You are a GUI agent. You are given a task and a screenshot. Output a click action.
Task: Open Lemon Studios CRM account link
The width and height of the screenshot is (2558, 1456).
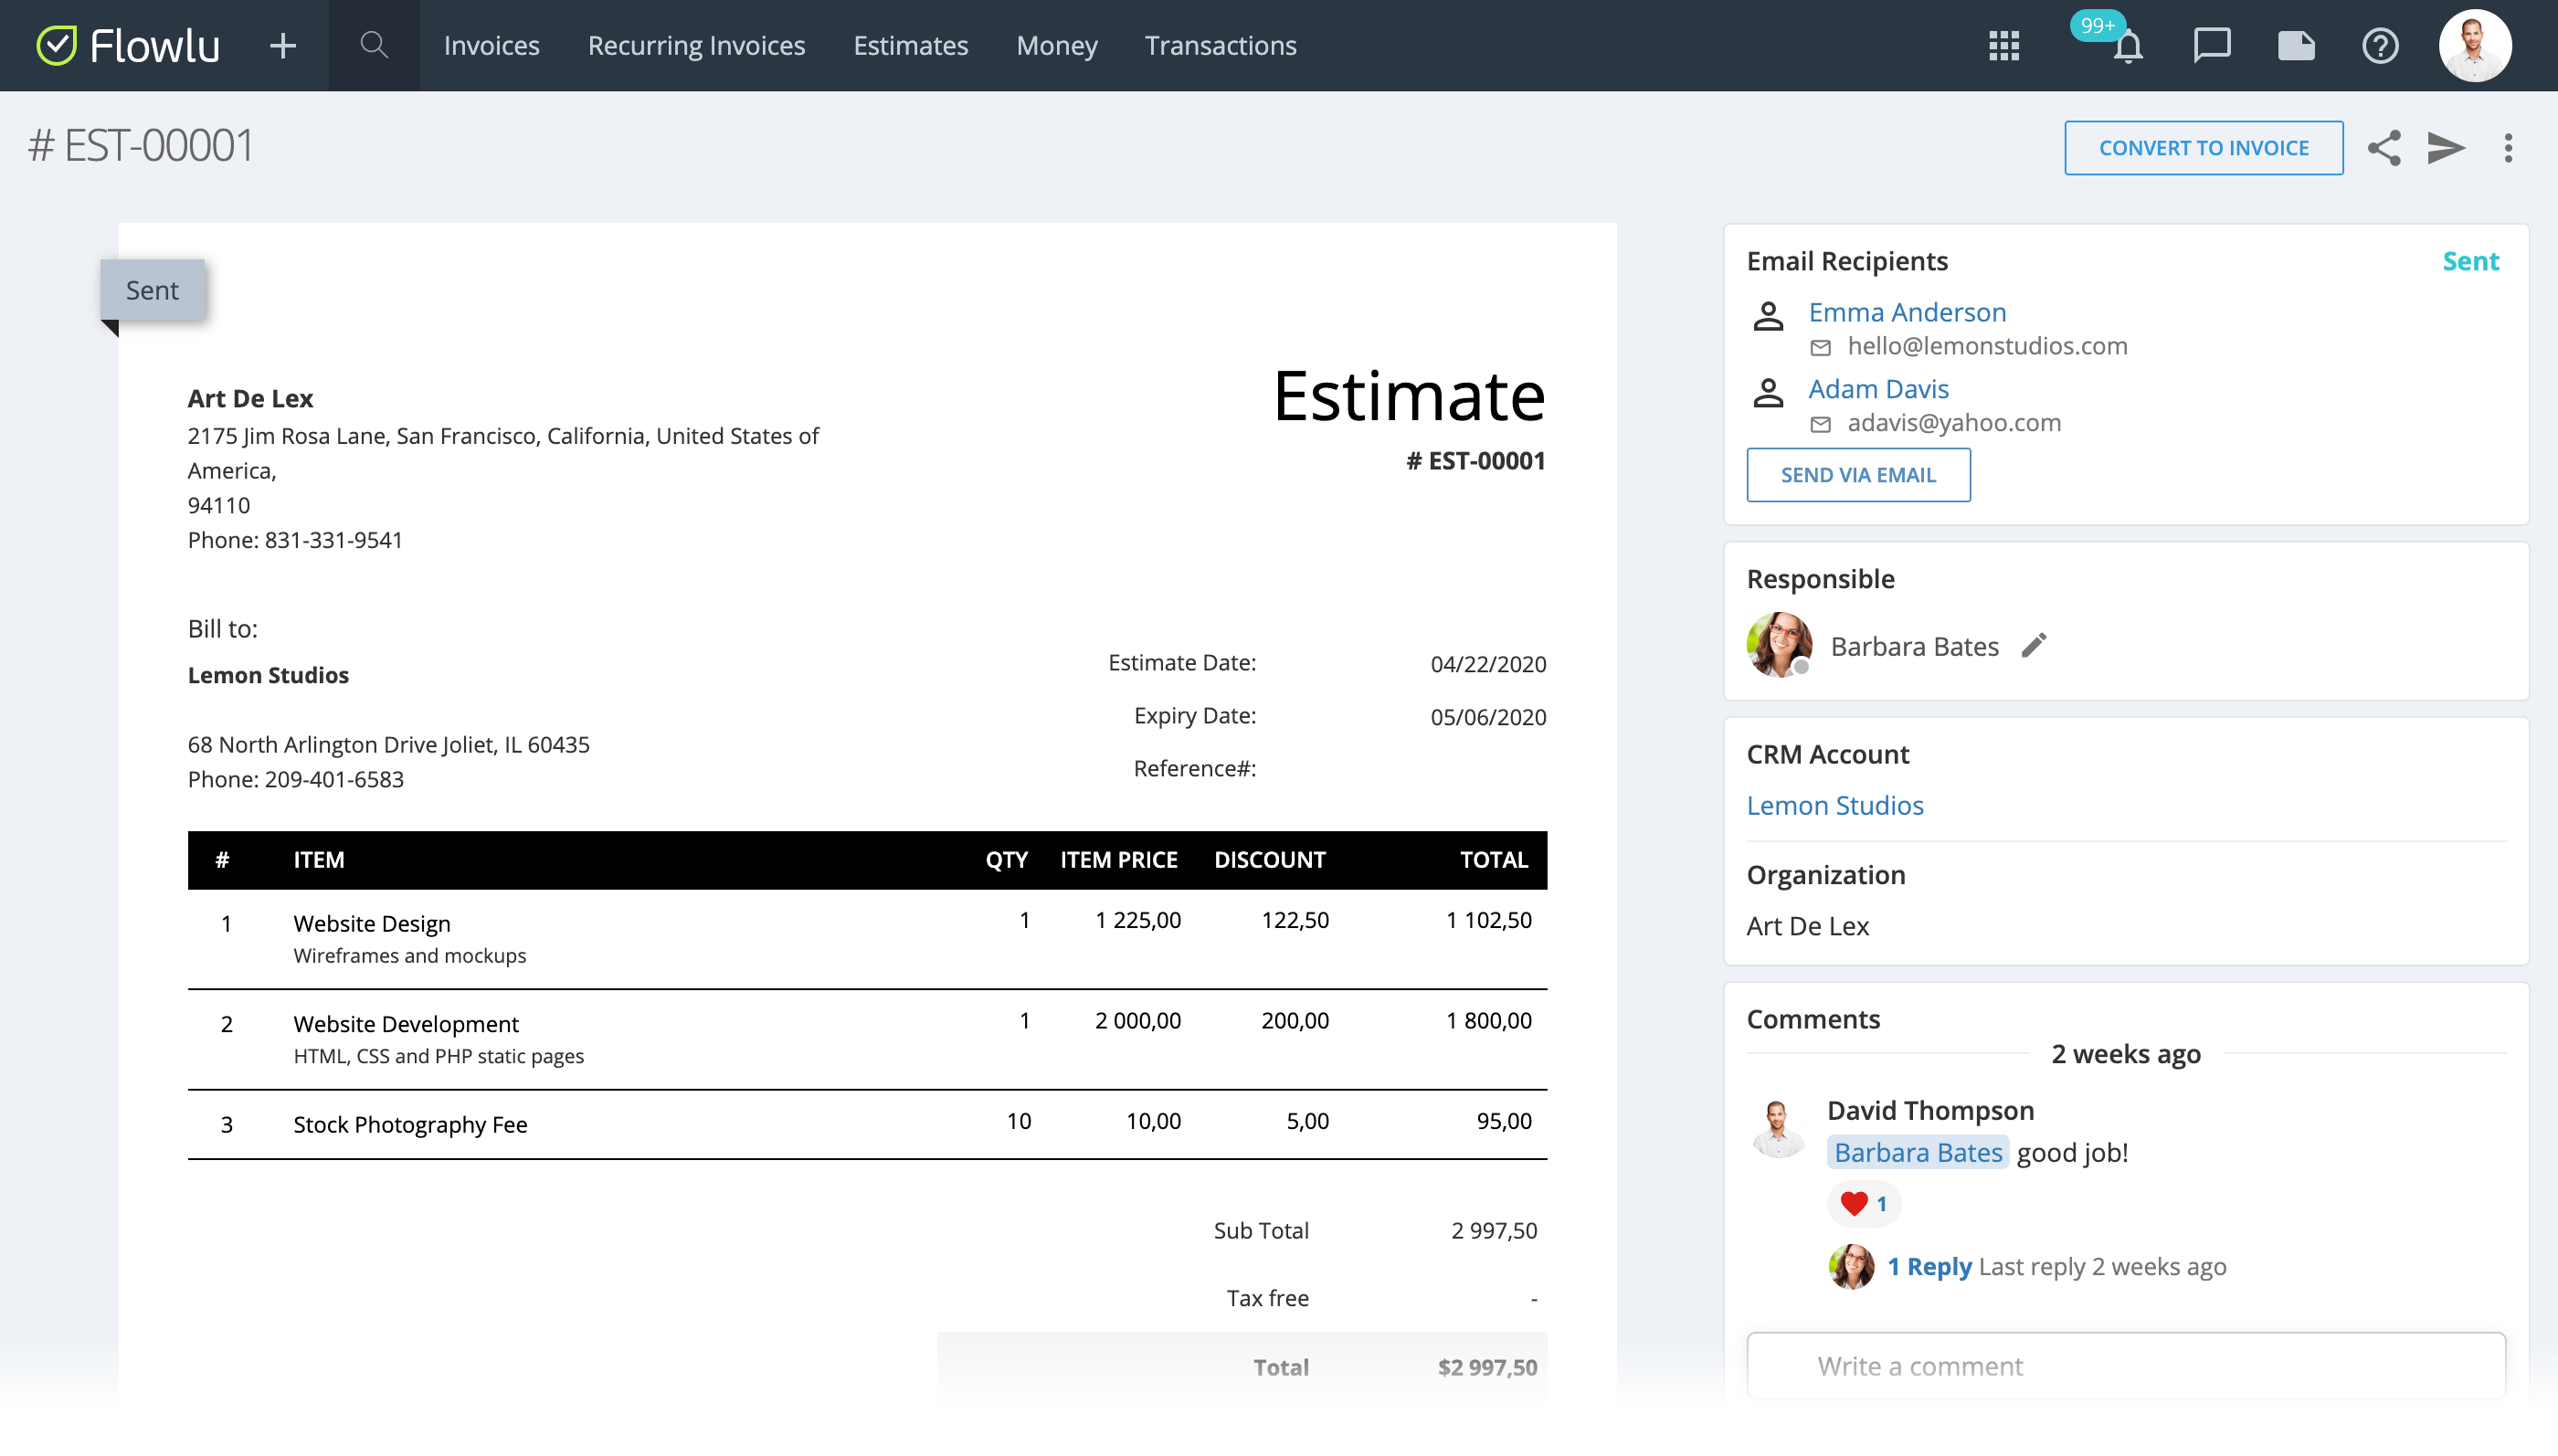click(1835, 805)
